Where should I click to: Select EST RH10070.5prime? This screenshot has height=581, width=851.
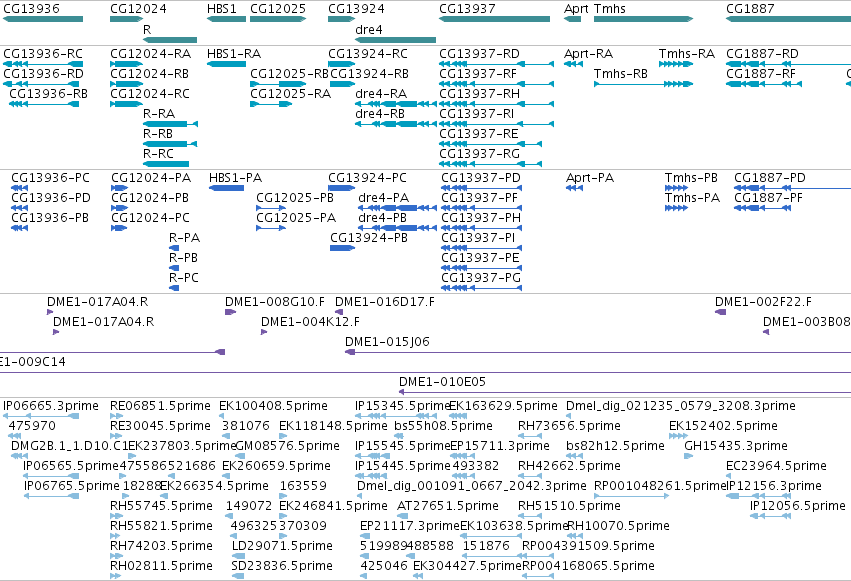pyautogui.click(x=575, y=536)
